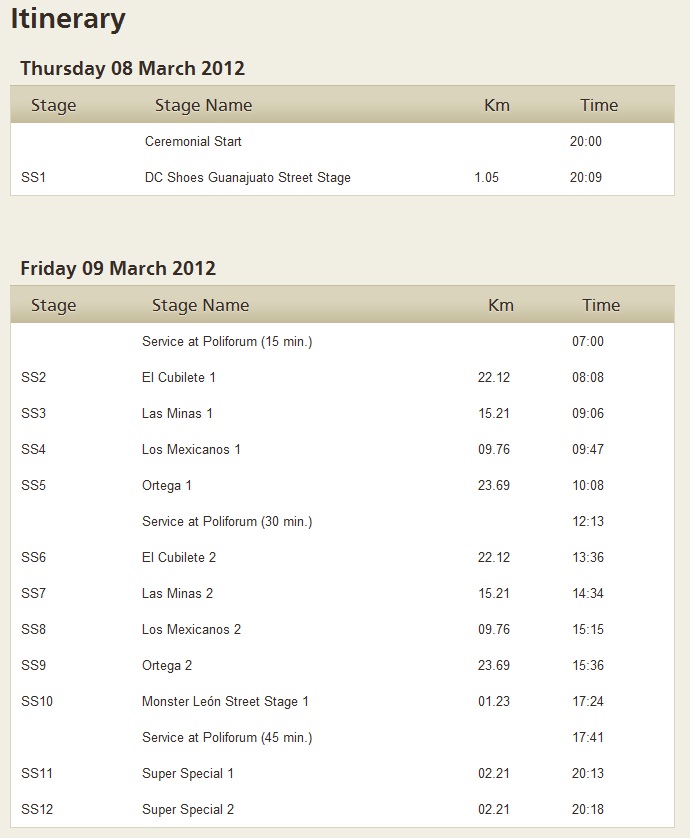Select DC Shoes Guanajuato Street Stage entry

coord(247,178)
